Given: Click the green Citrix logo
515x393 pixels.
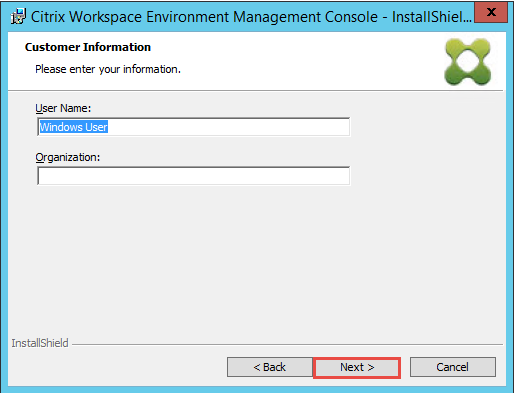Looking at the screenshot, I should point(467,61).
